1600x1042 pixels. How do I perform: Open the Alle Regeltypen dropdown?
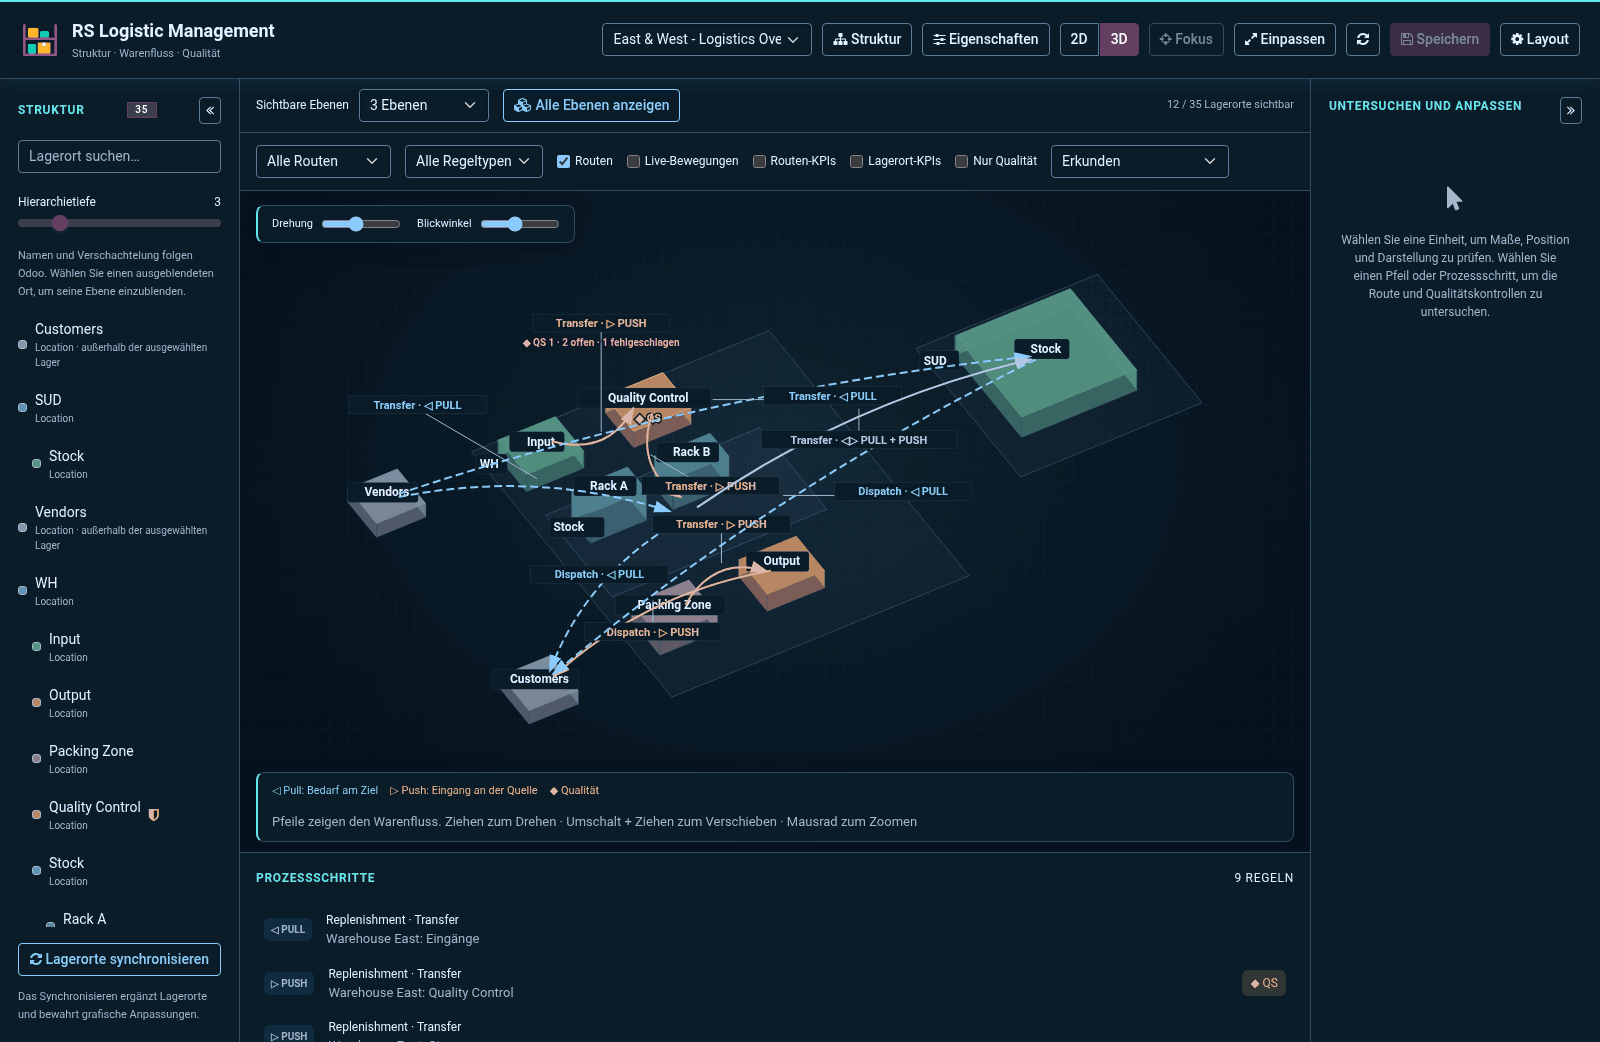[x=473, y=161]
